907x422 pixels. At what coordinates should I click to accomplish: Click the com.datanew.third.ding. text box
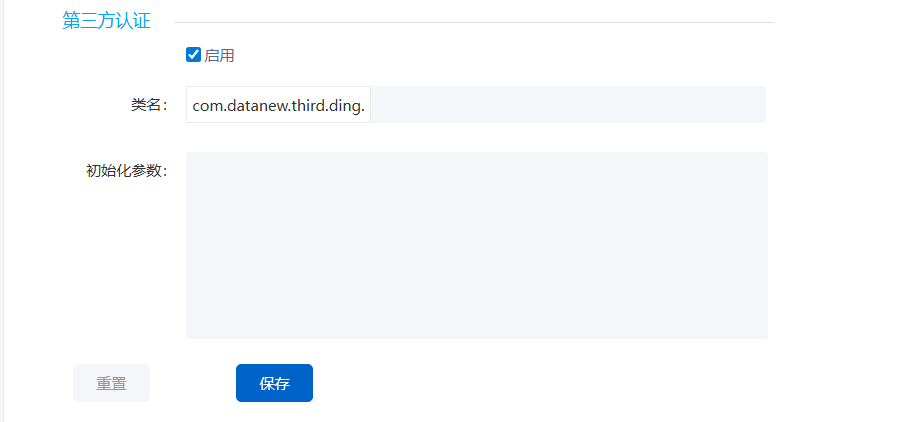(278, 105)
